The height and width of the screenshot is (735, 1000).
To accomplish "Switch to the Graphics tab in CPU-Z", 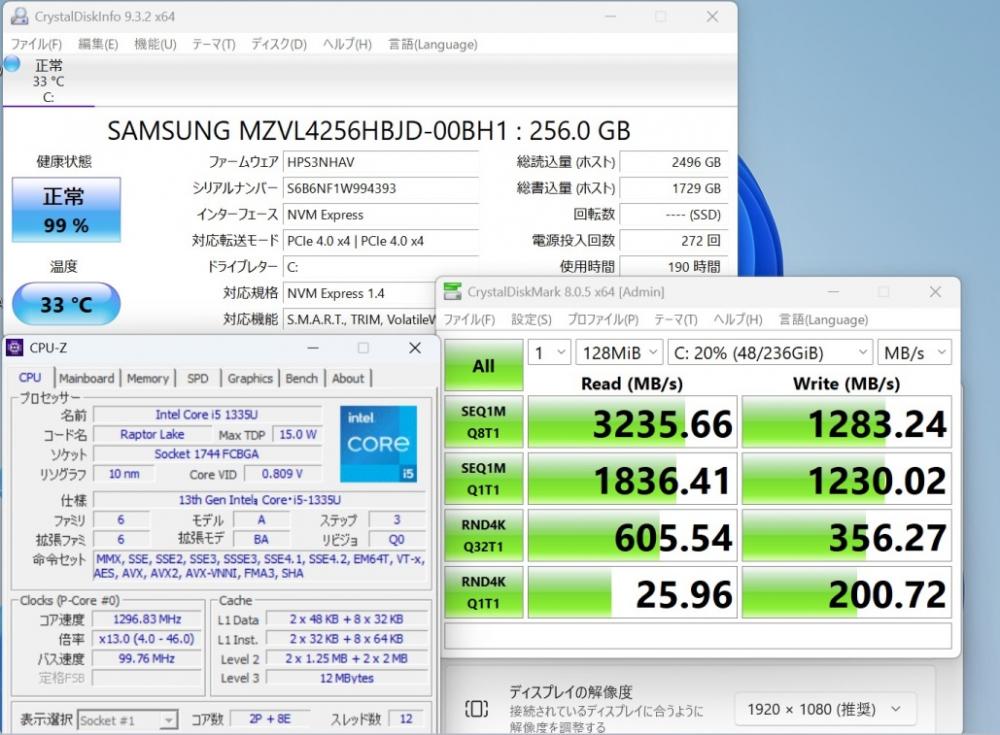I will click(250, 378).
